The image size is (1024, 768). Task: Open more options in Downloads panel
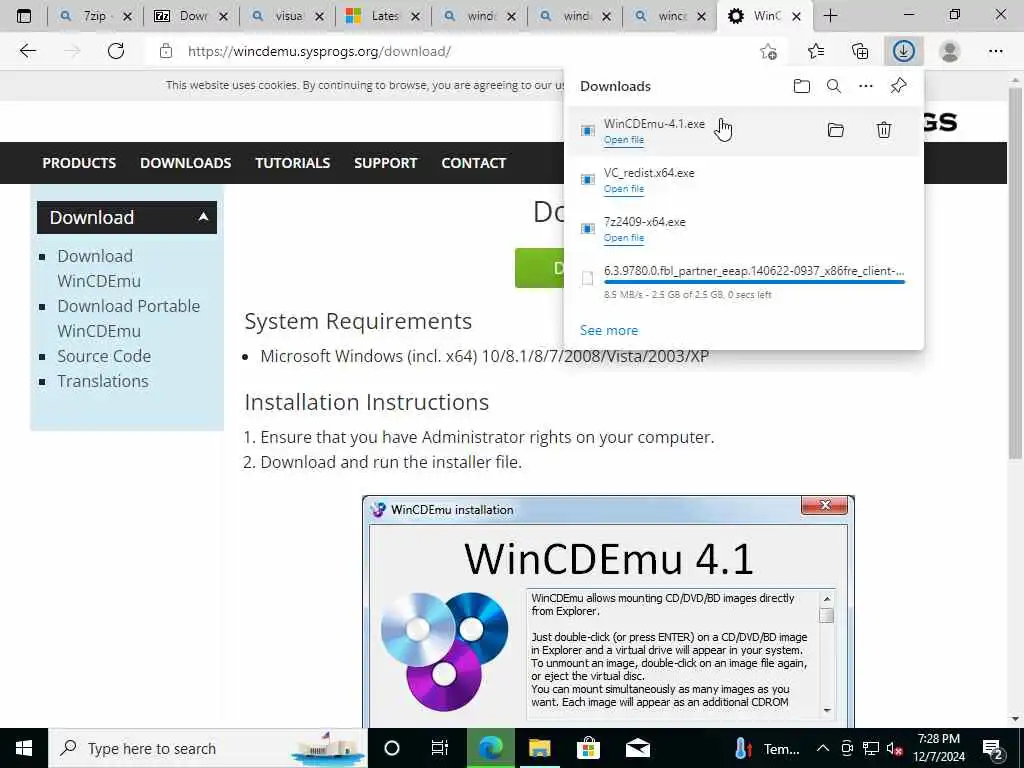[866, 86]
